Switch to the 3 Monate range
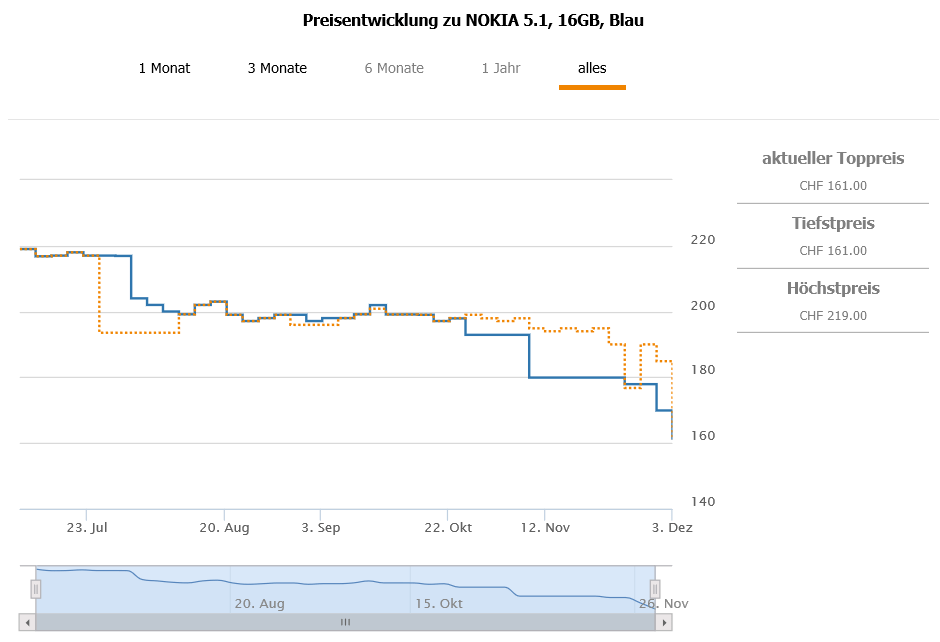This screenshot has width=940, height=642. 277,68
